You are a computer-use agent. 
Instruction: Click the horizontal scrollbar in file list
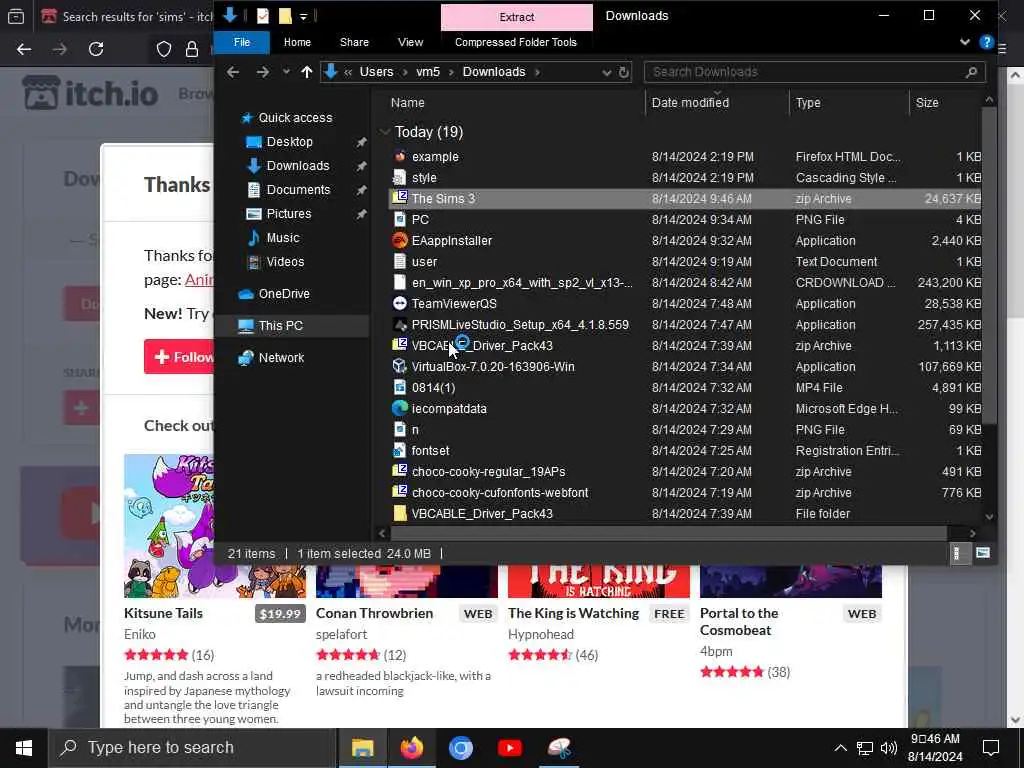click(668, 533)
